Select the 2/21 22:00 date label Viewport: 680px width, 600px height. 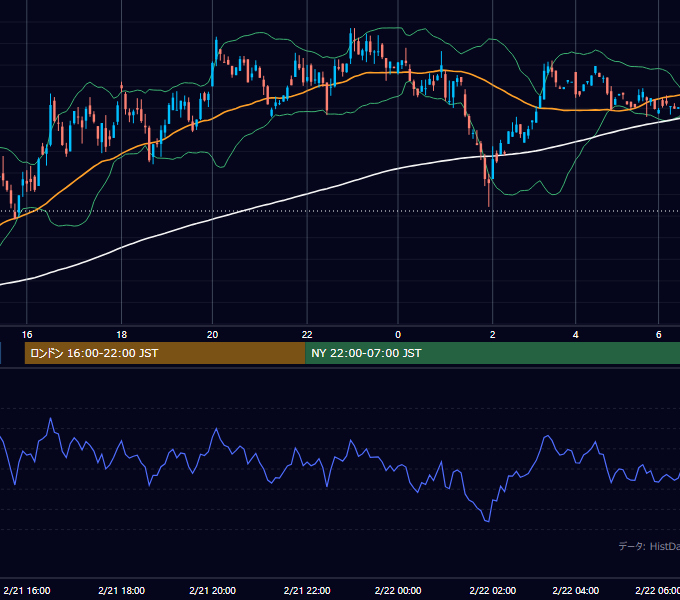point(307,590)
